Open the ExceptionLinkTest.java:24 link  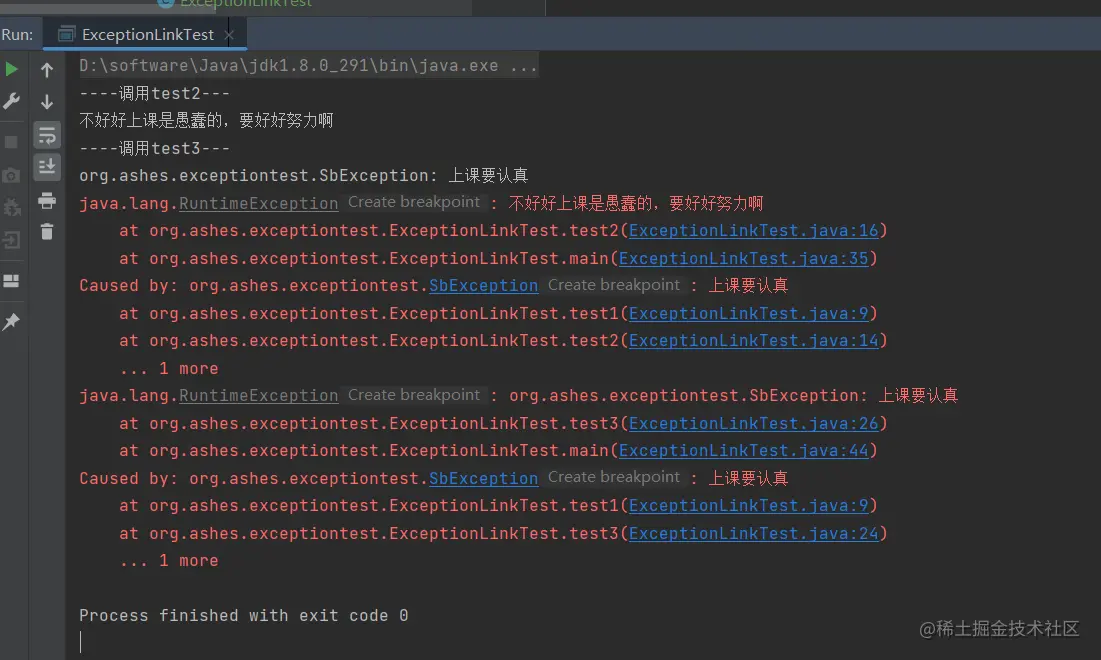(753, 534)
